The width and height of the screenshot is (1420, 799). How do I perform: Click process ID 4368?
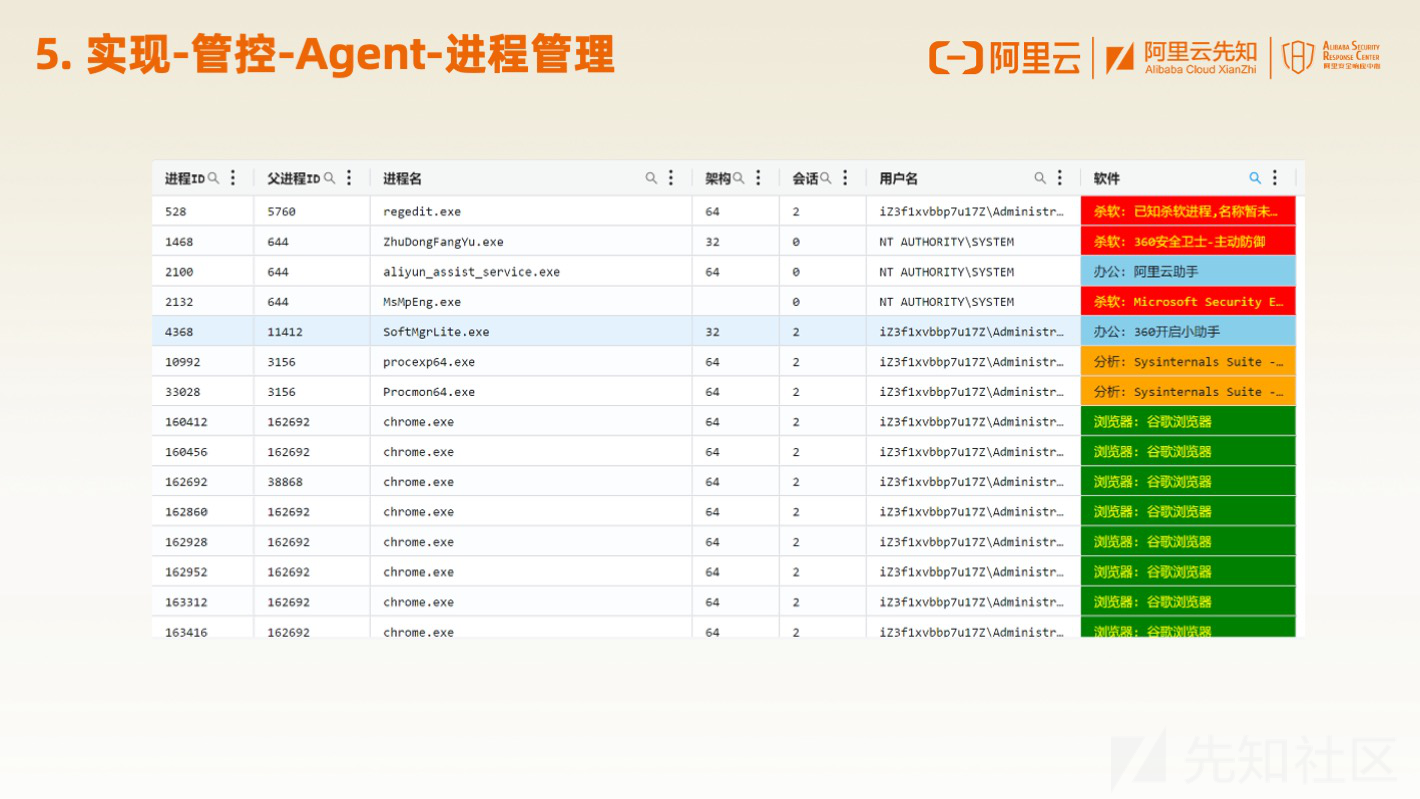[x=179, y=332]
